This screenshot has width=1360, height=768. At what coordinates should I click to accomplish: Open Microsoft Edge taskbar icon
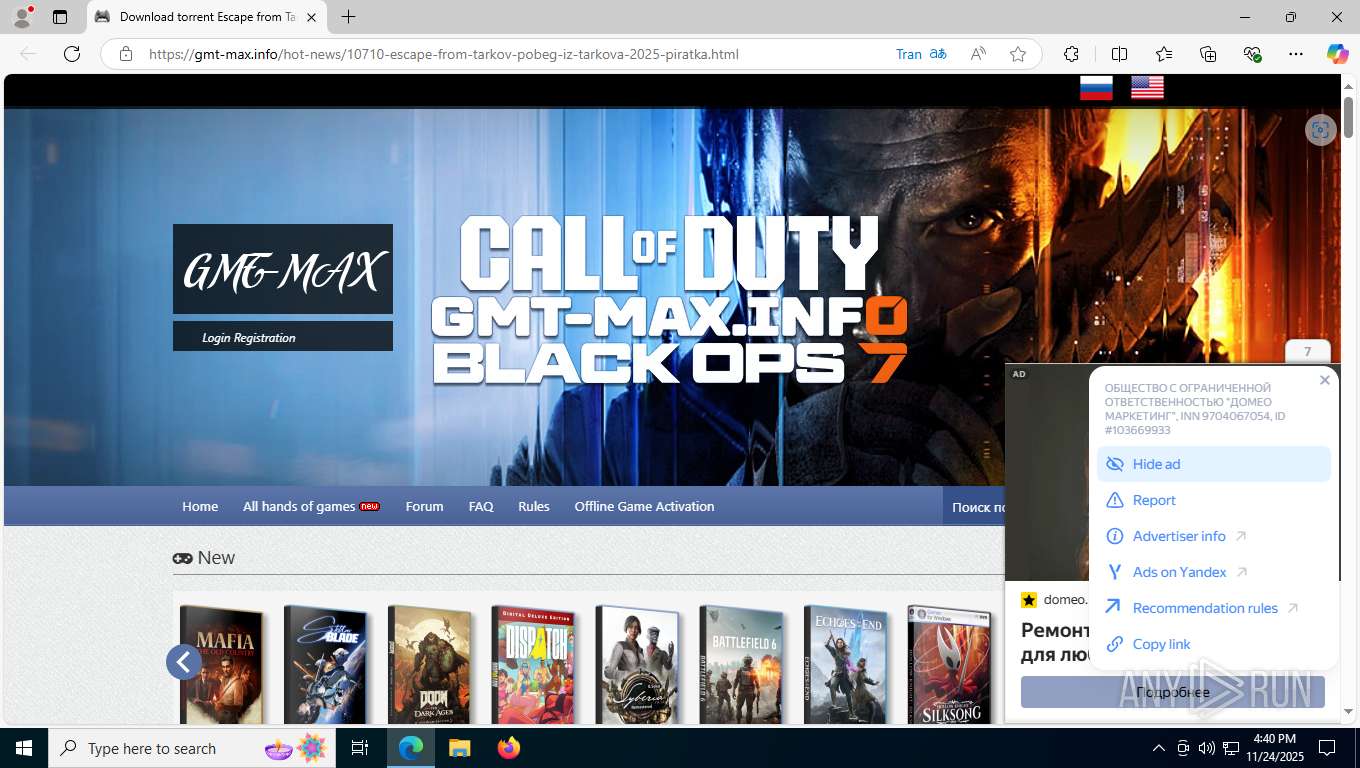tap(411, 748)
